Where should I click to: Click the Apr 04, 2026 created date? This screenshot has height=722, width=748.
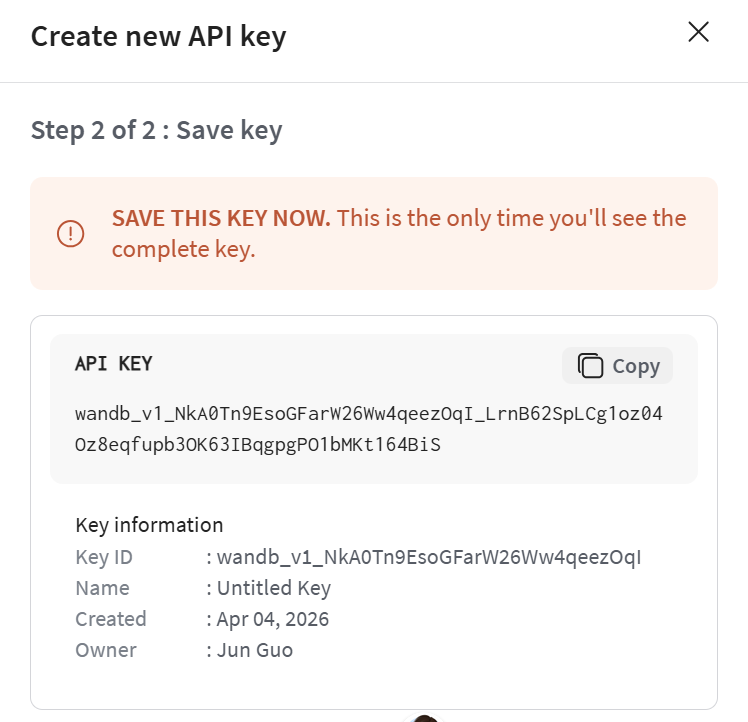pos(273,619)
